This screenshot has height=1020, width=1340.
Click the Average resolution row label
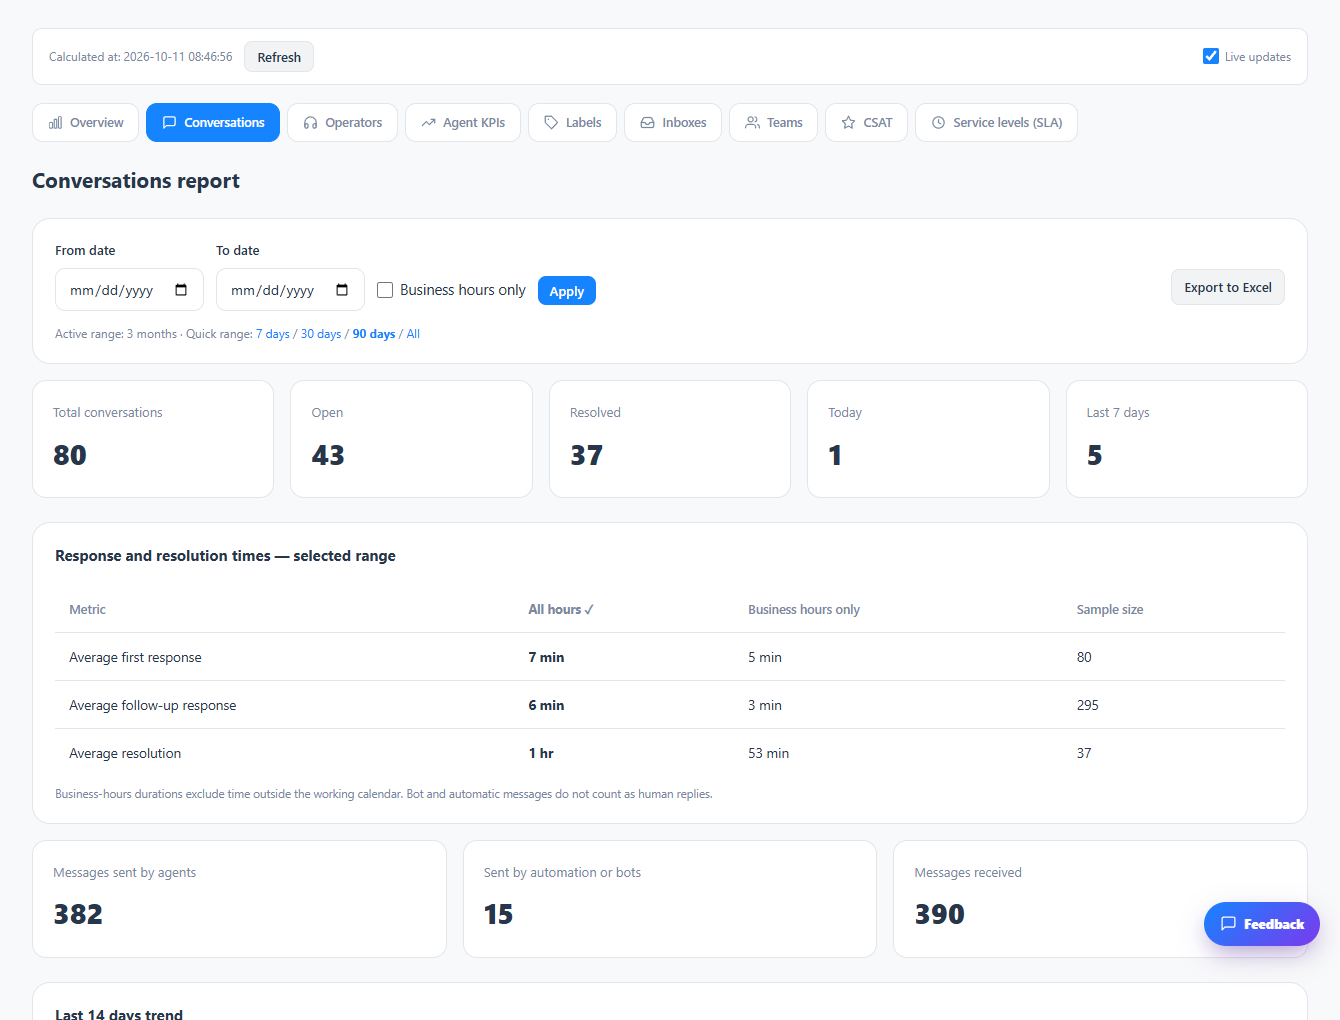tap(125, 753)
